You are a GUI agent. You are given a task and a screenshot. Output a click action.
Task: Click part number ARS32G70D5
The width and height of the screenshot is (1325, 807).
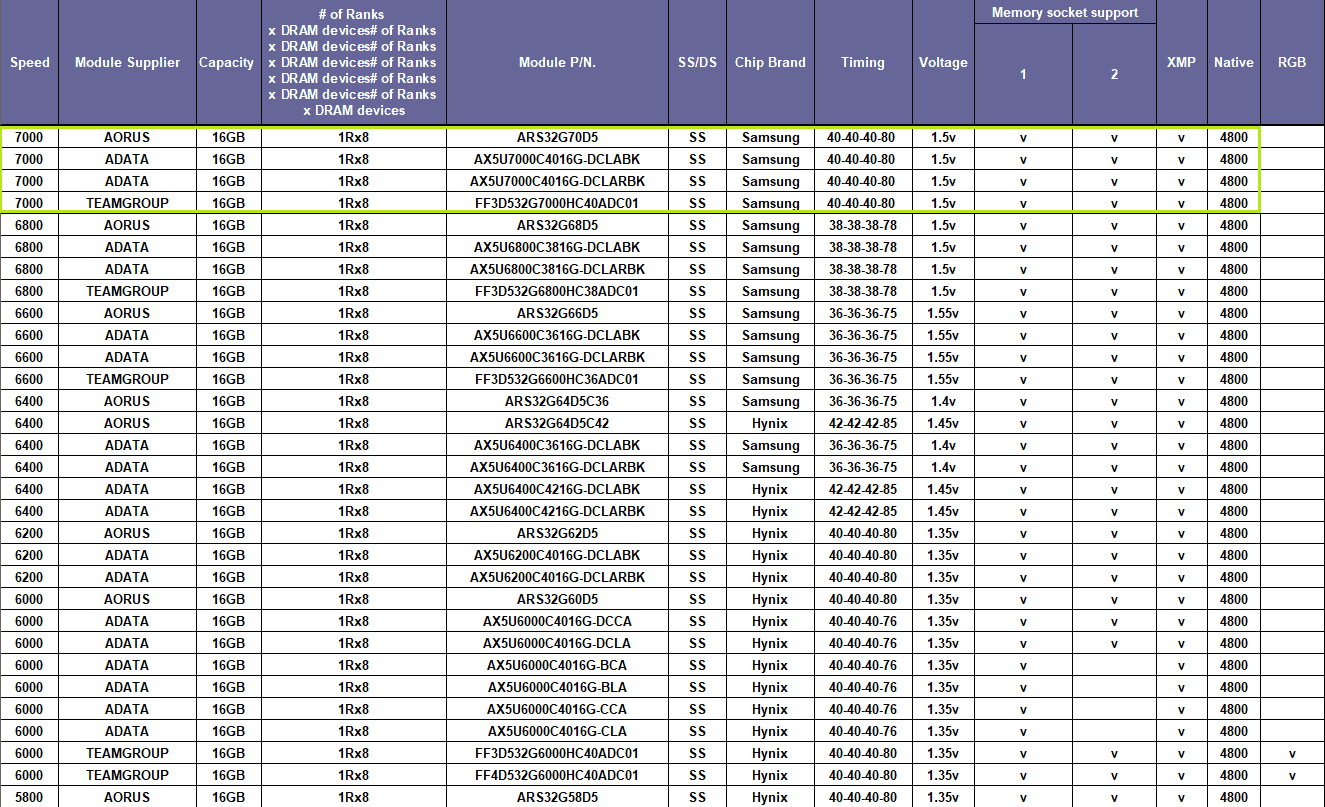tap(557, 137)
